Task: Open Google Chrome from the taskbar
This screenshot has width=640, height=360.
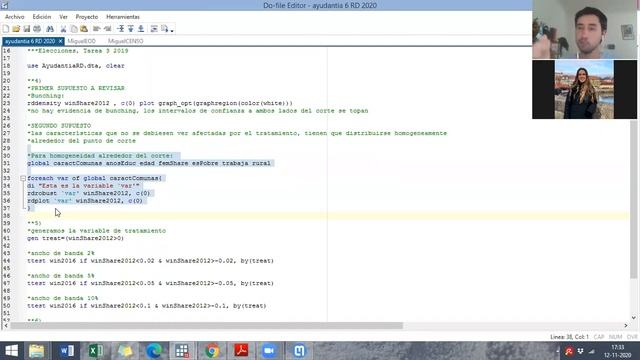Action: coord(212,351)
